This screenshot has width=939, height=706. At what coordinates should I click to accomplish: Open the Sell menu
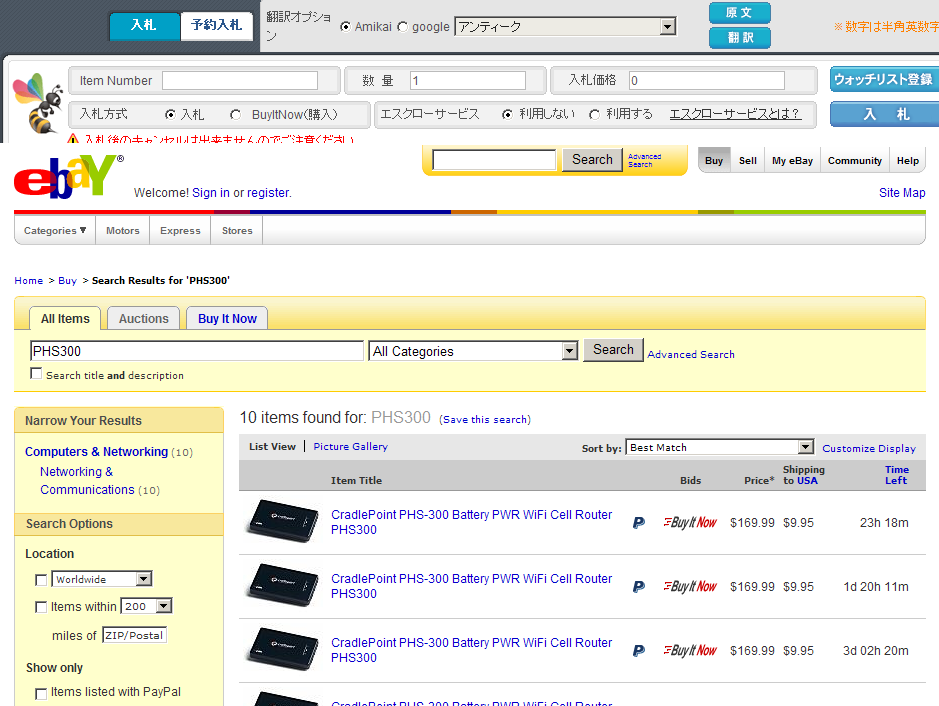747,160
